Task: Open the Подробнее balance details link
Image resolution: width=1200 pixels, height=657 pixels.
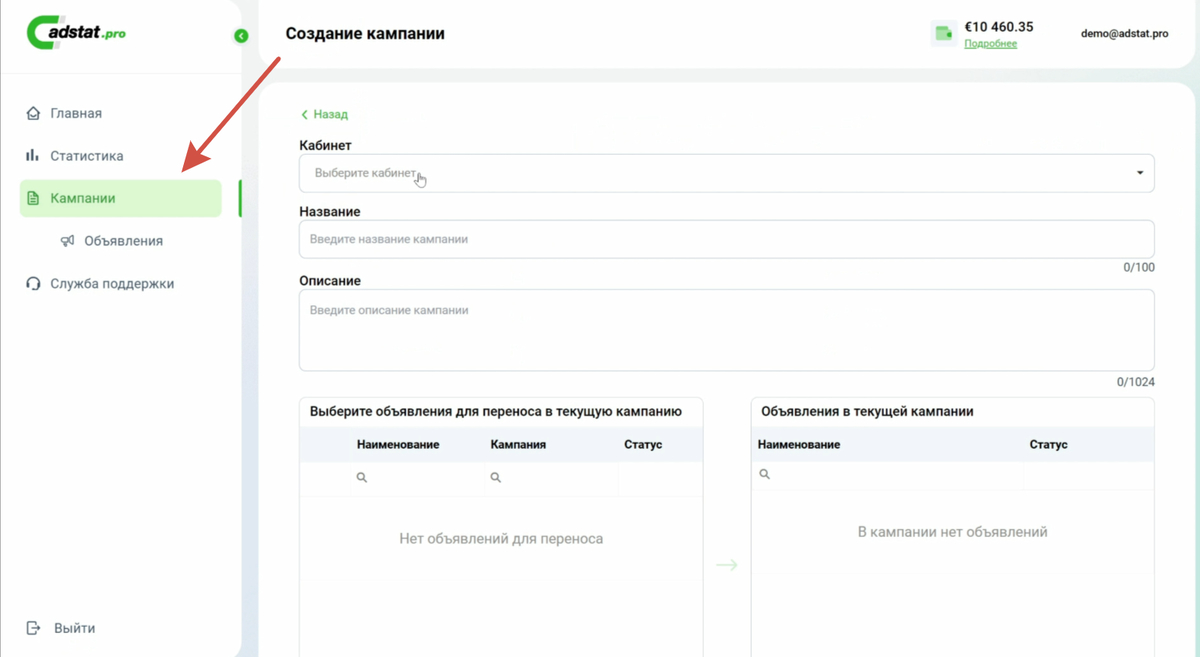Action: 990,44
